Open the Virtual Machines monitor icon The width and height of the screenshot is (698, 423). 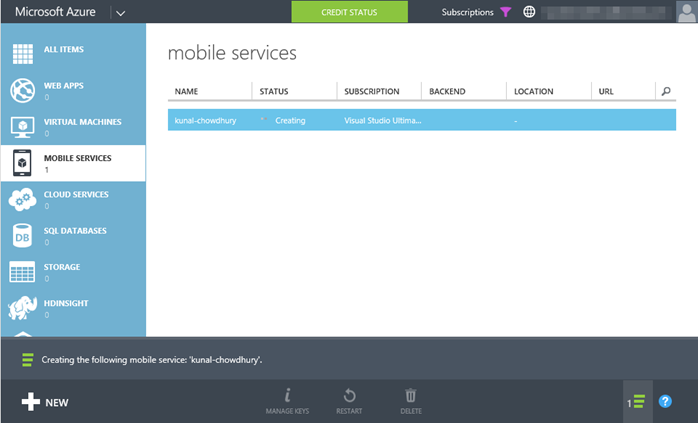(22, 127)
